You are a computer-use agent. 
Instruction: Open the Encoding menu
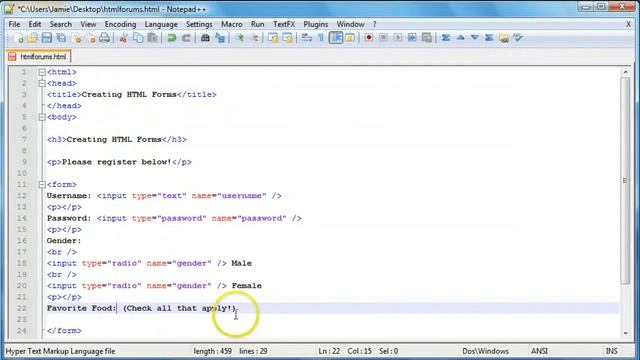[x=120, y=24]
